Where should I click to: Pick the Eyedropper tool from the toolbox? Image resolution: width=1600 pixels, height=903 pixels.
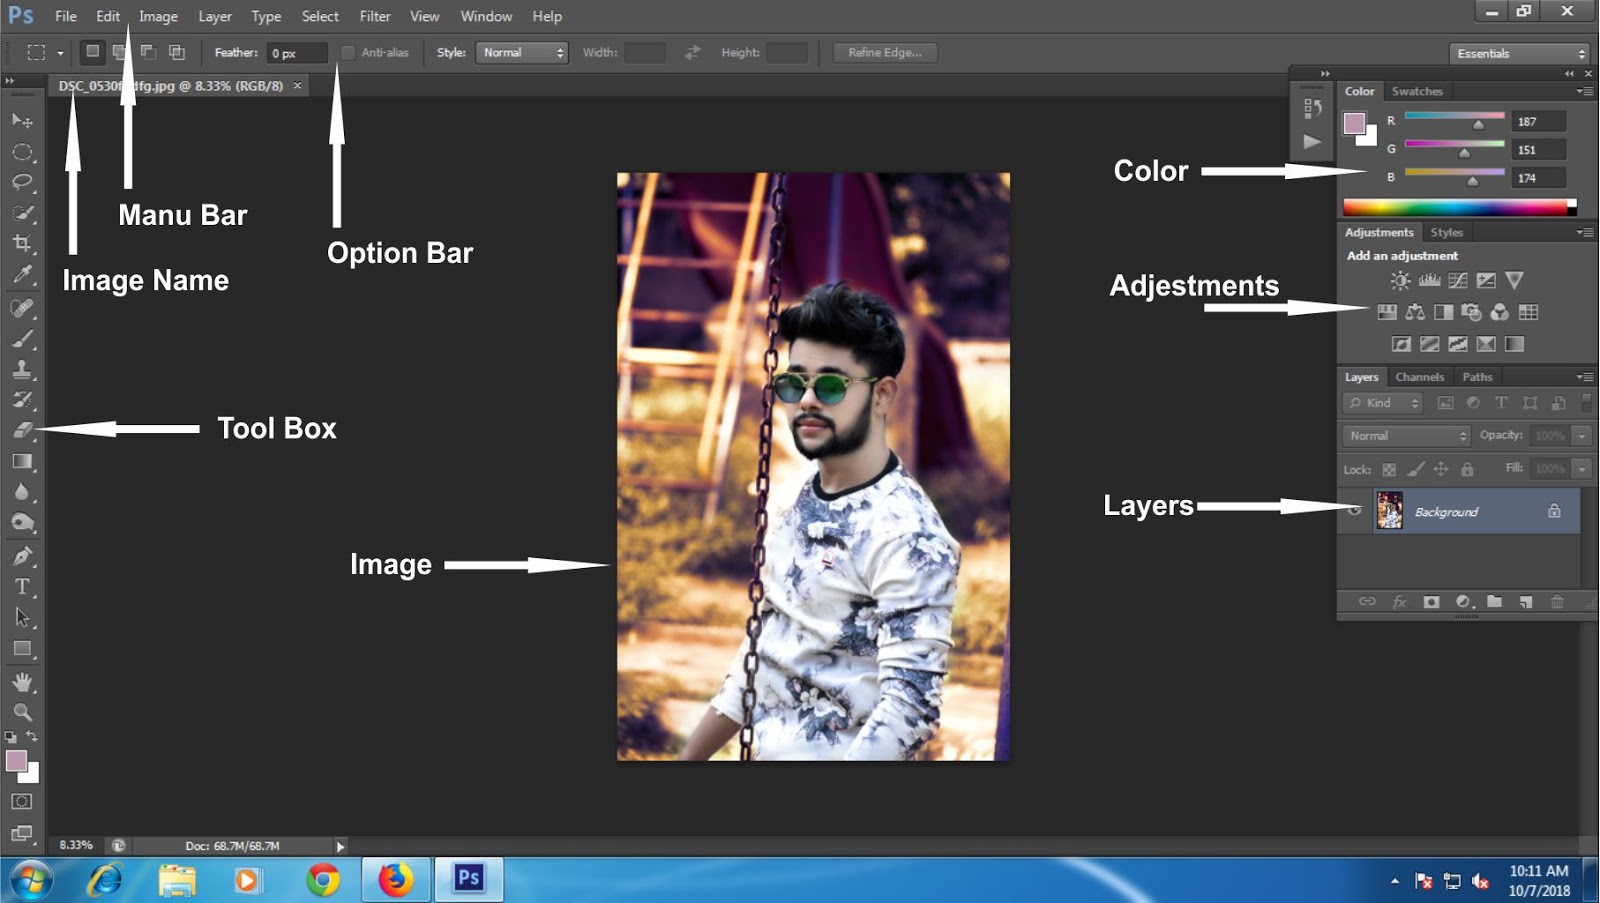22,275
